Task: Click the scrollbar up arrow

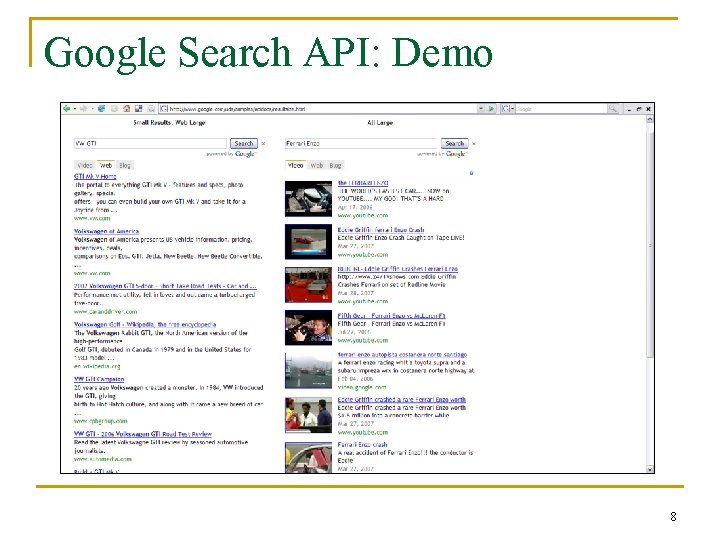Action: [649, 119]
